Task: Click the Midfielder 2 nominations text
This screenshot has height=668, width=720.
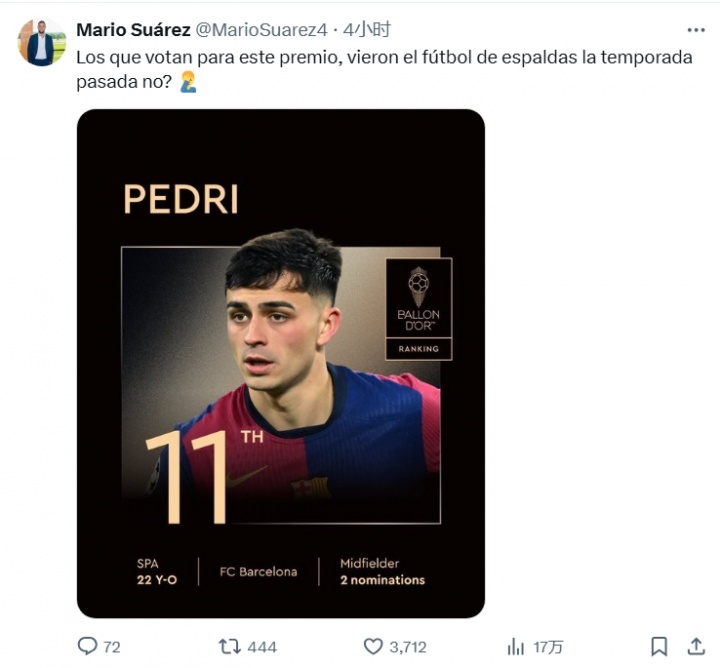Action: 382,572
